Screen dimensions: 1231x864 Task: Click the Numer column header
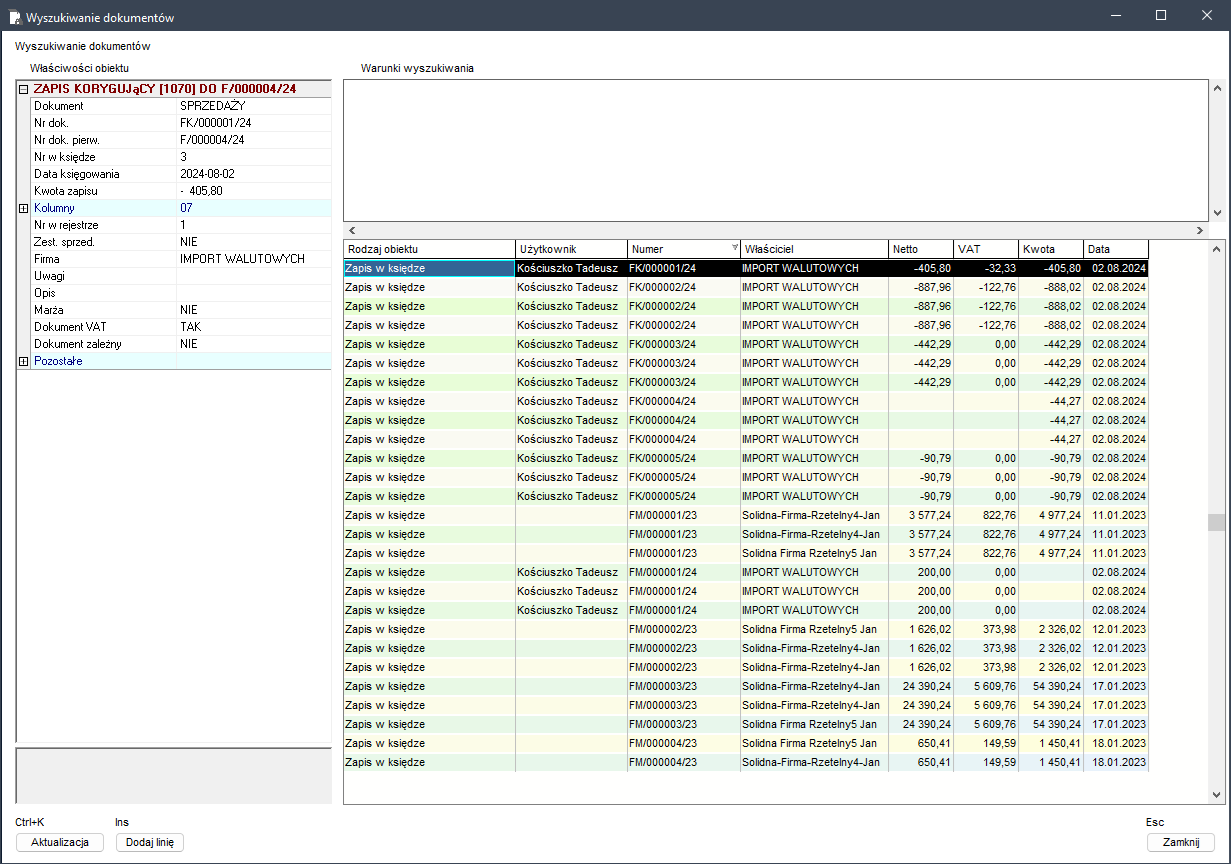pos(684,249)
